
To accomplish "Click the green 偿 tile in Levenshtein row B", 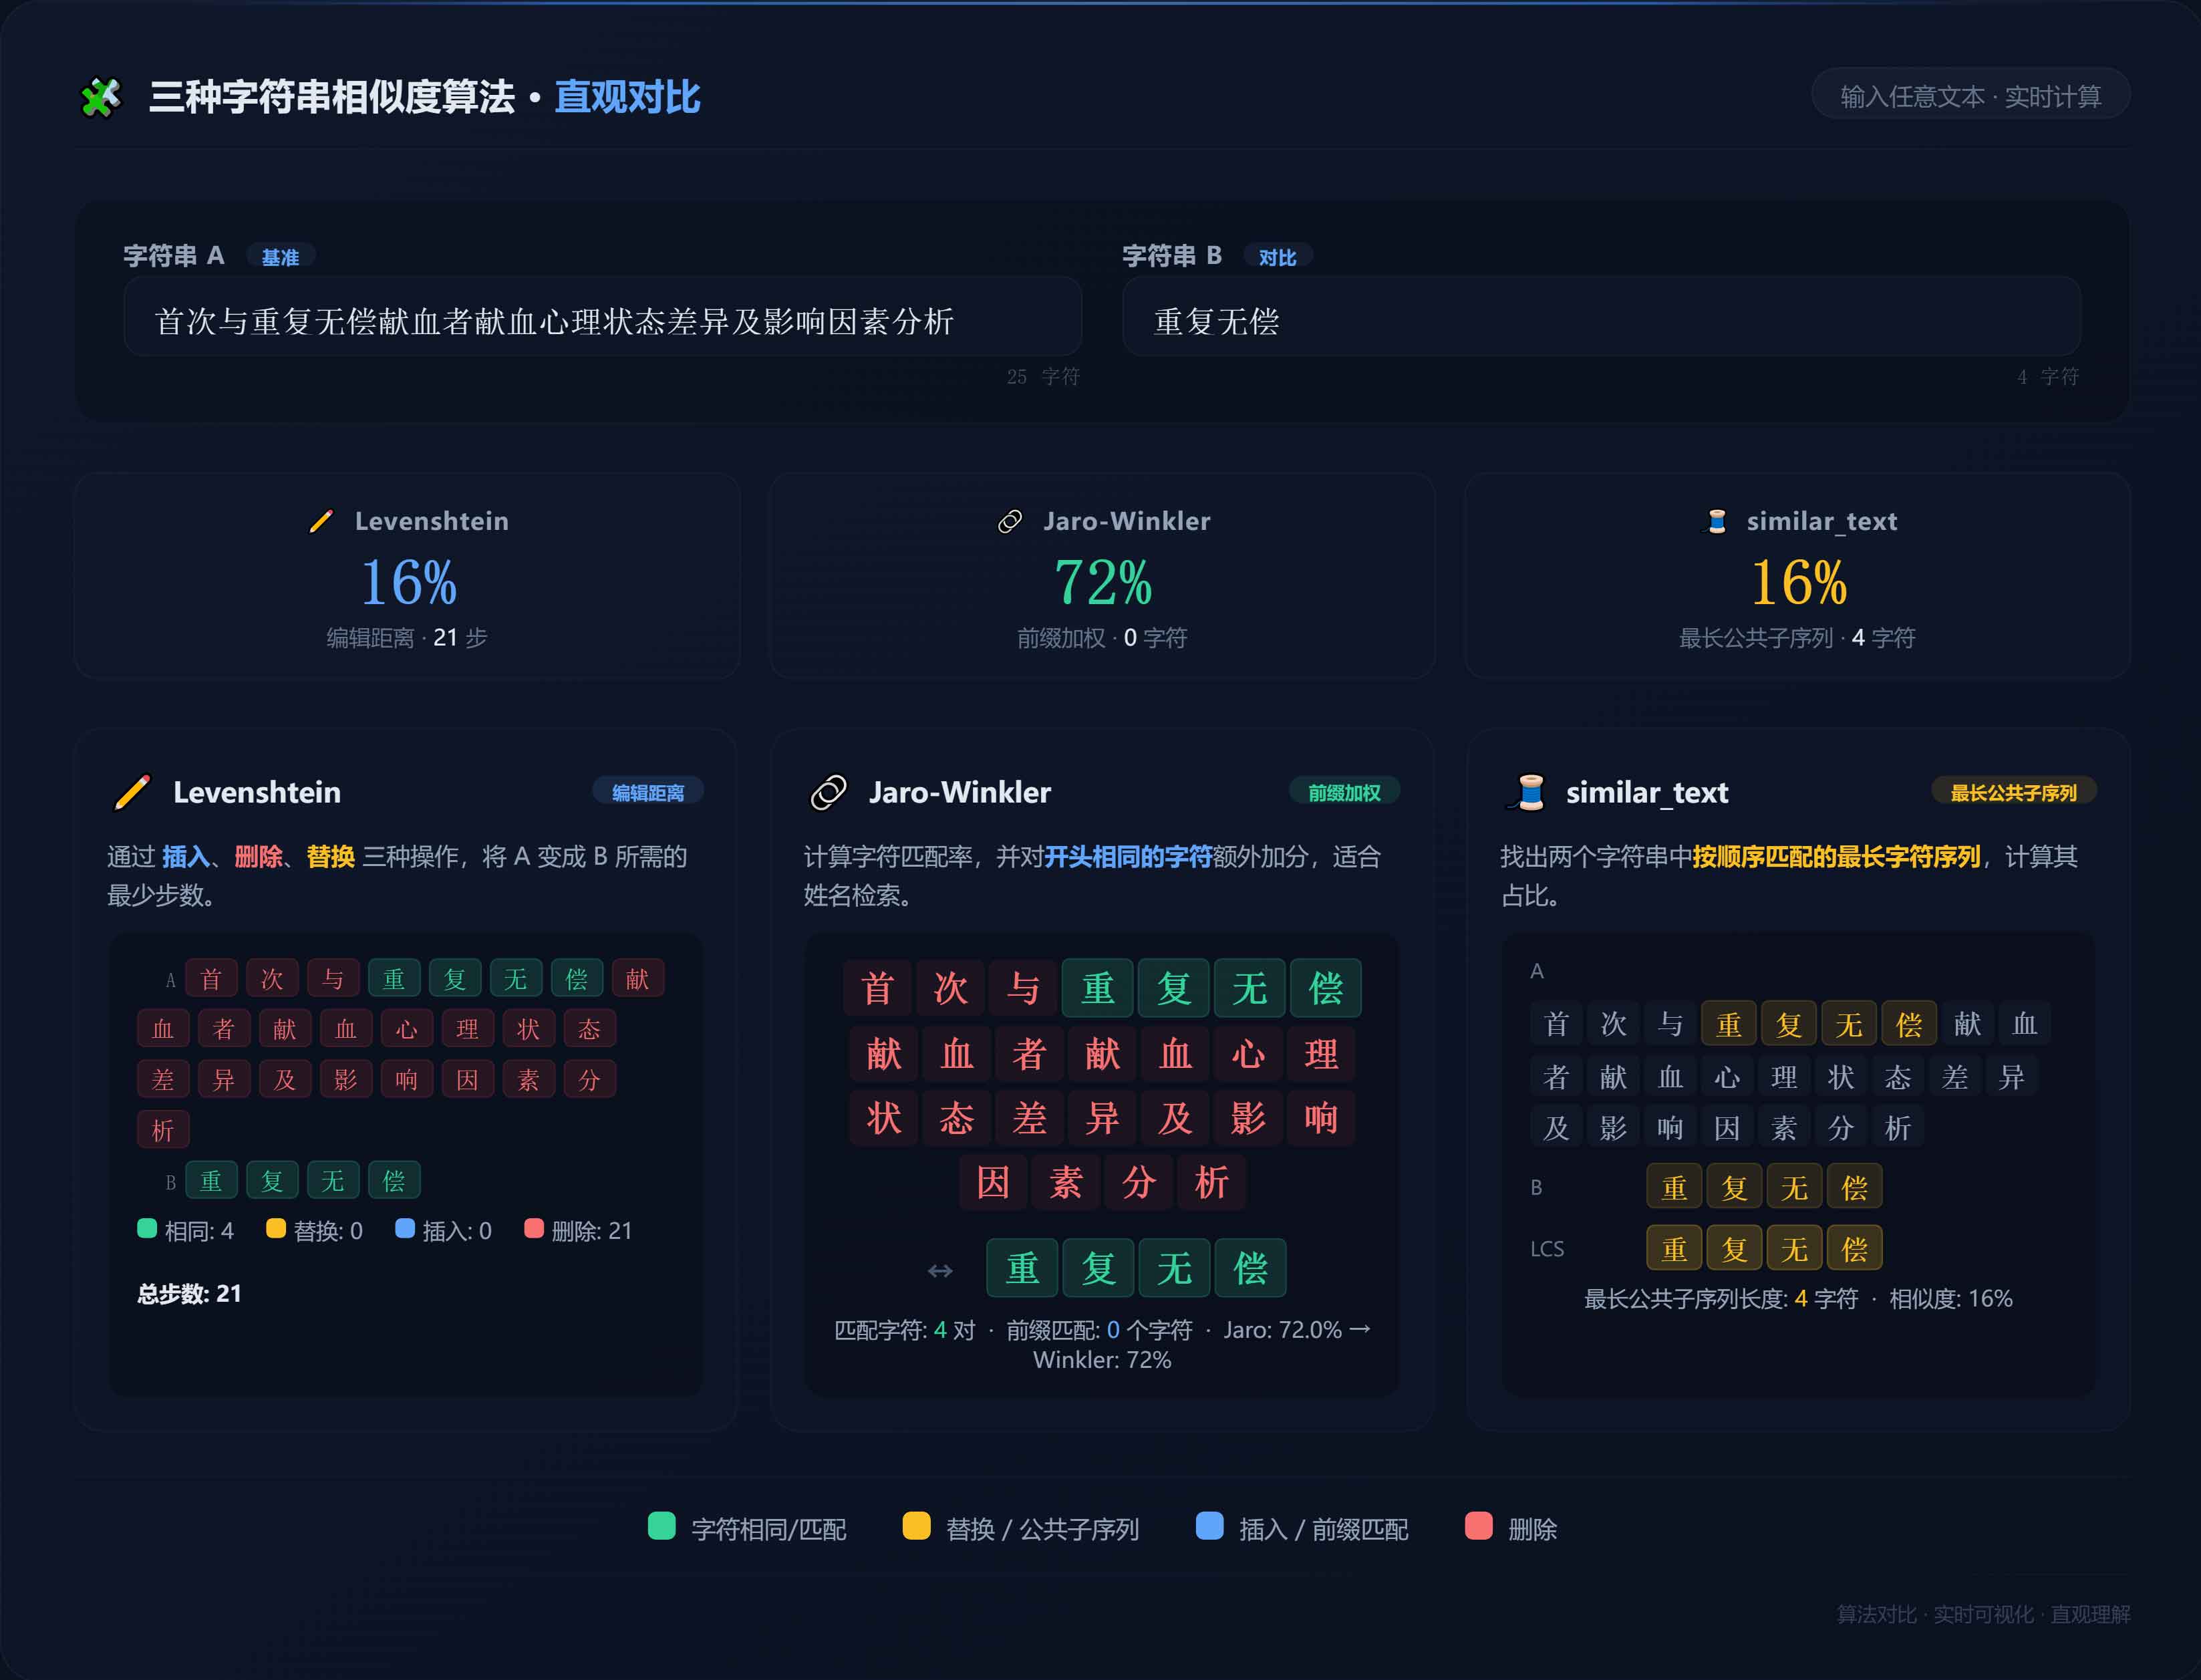I will pyautogui.click(x=394, y=1181).
